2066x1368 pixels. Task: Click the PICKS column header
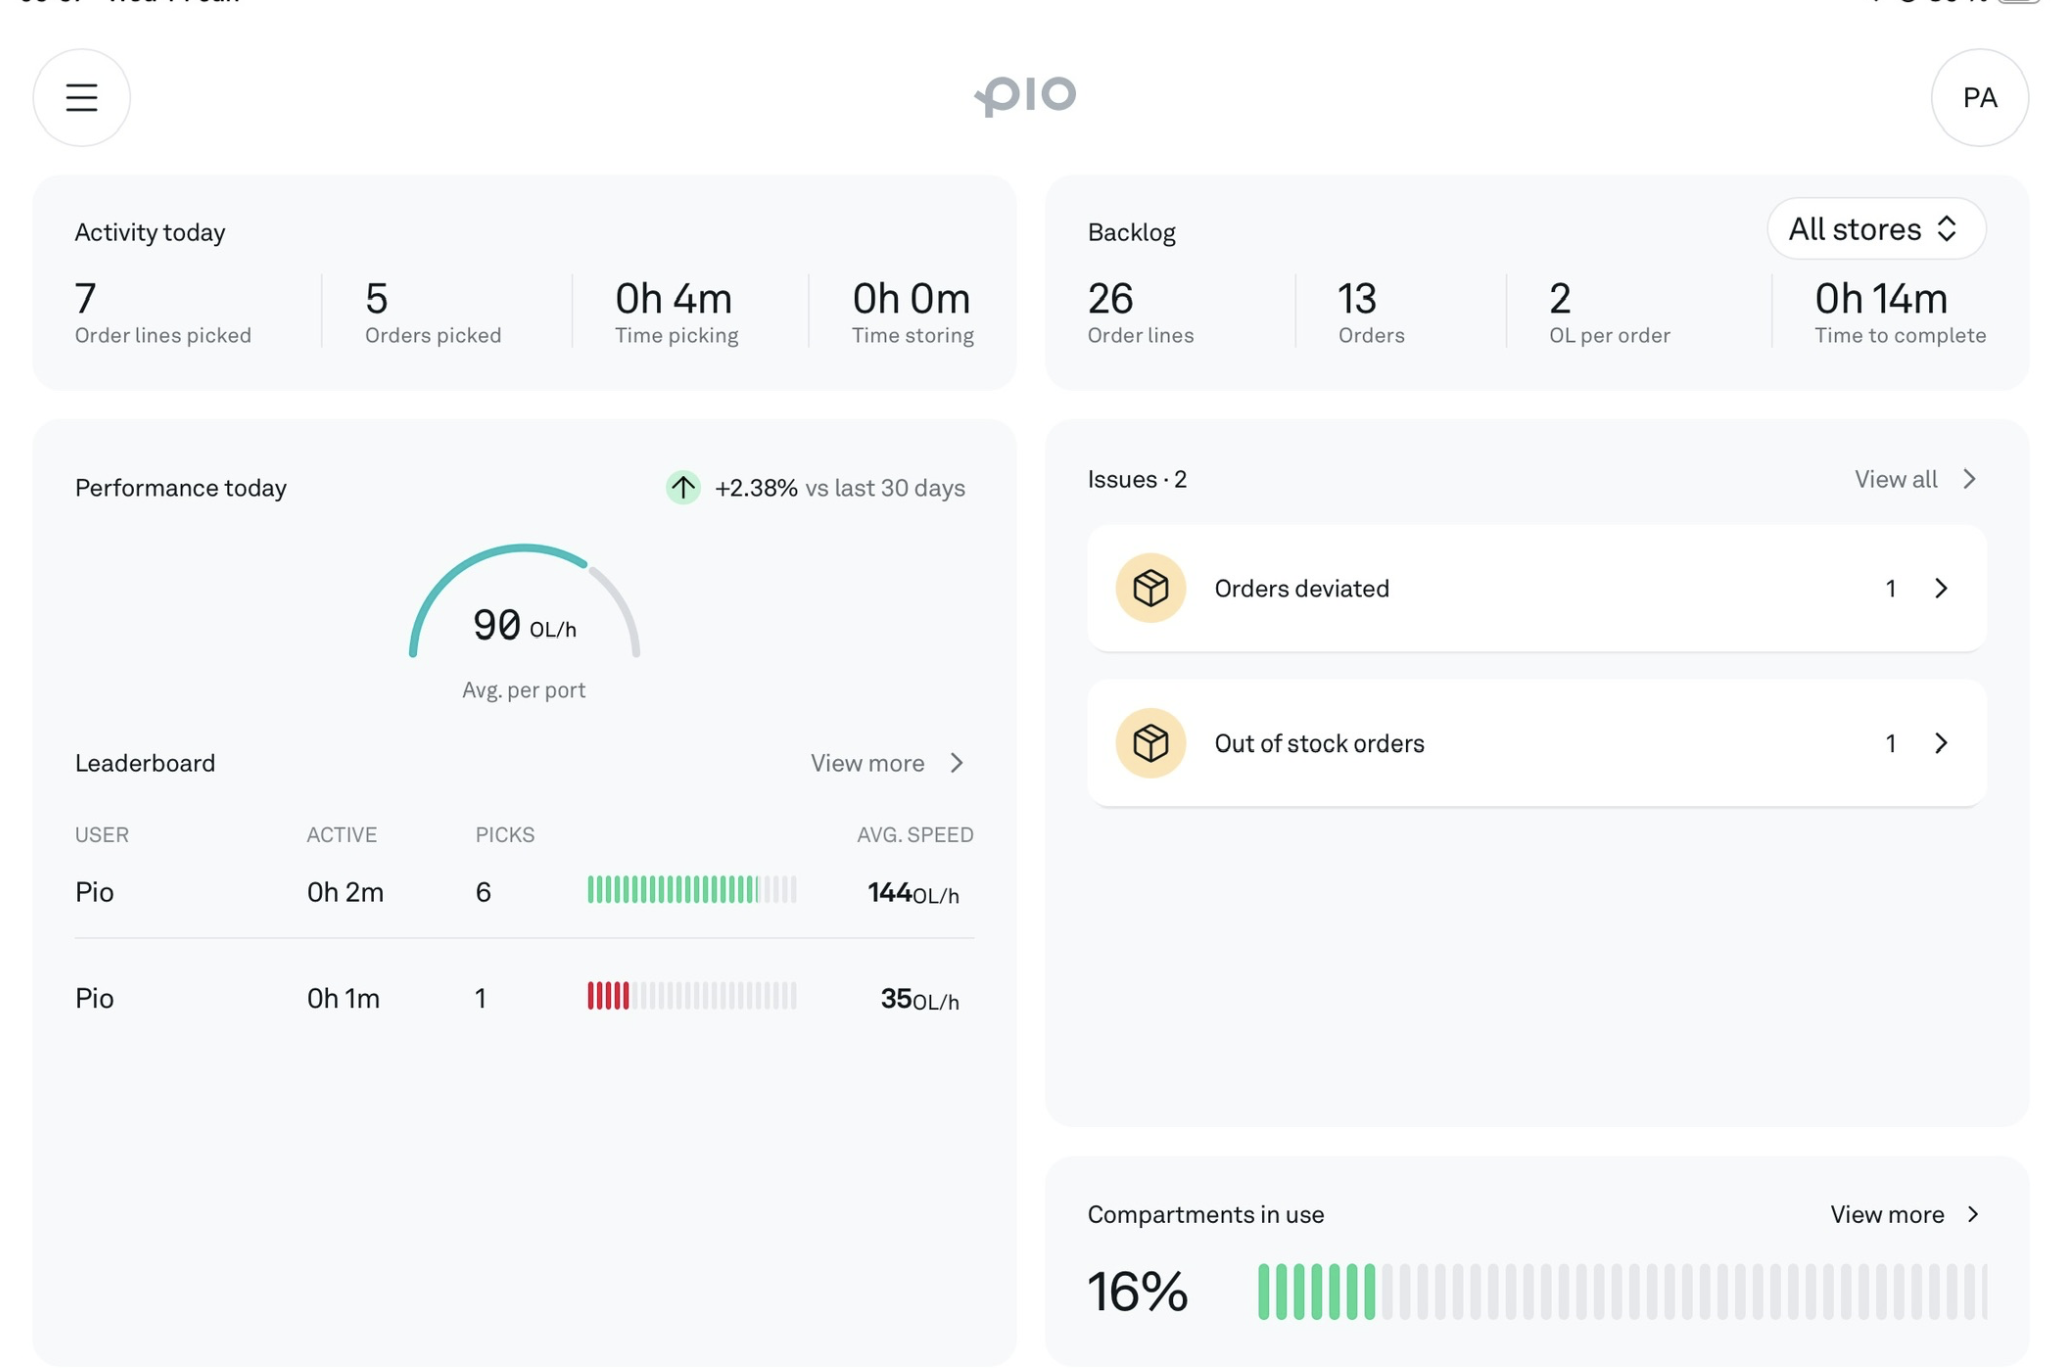tap(504, 834)
